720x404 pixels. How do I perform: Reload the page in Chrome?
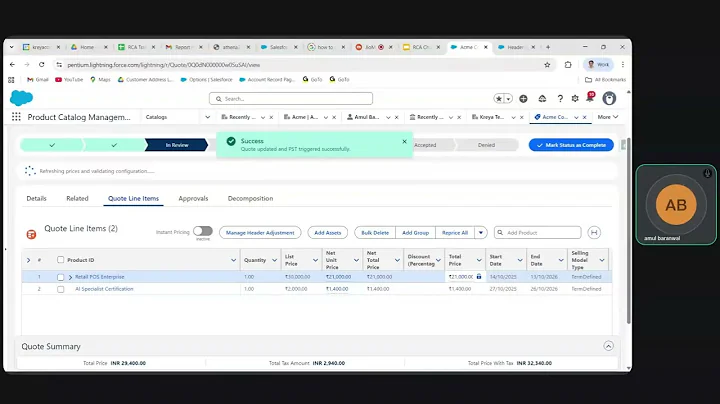pyautogui.click(x=41, y=65)
